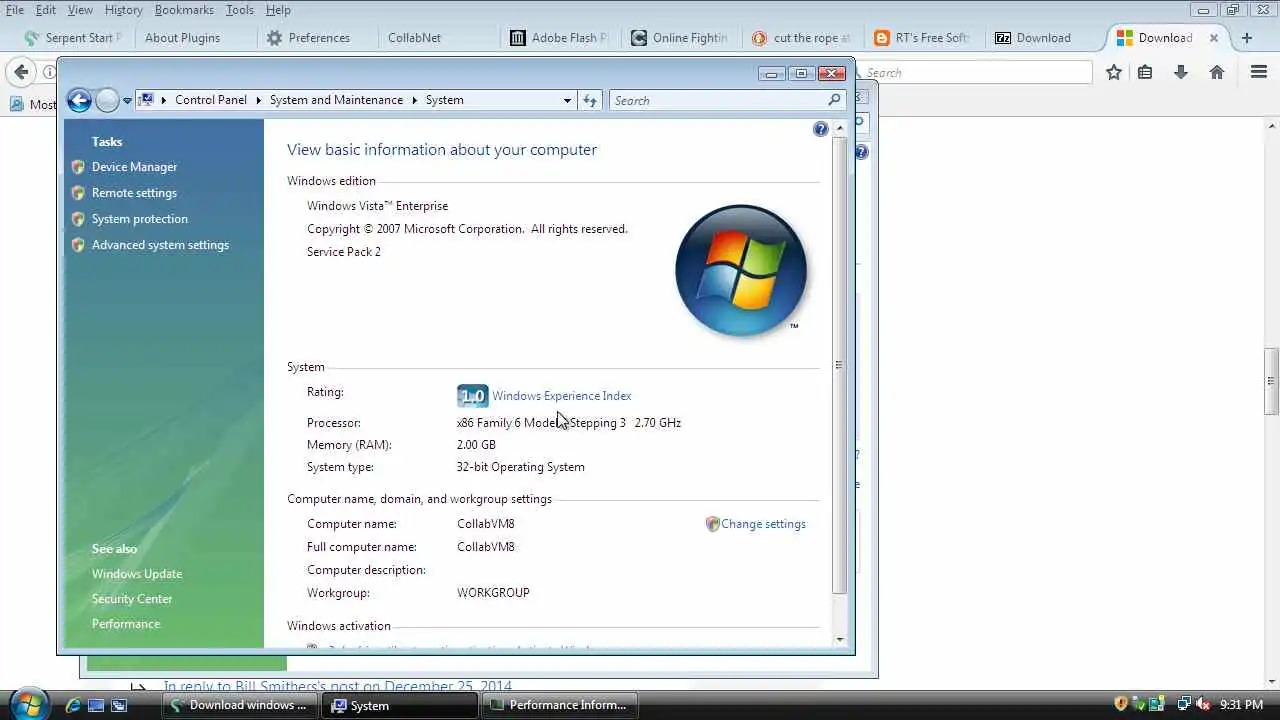Viewport: 1280px width, 720px height.
Task: Open the blue help question-mark icon
Action: click(821, 129)
